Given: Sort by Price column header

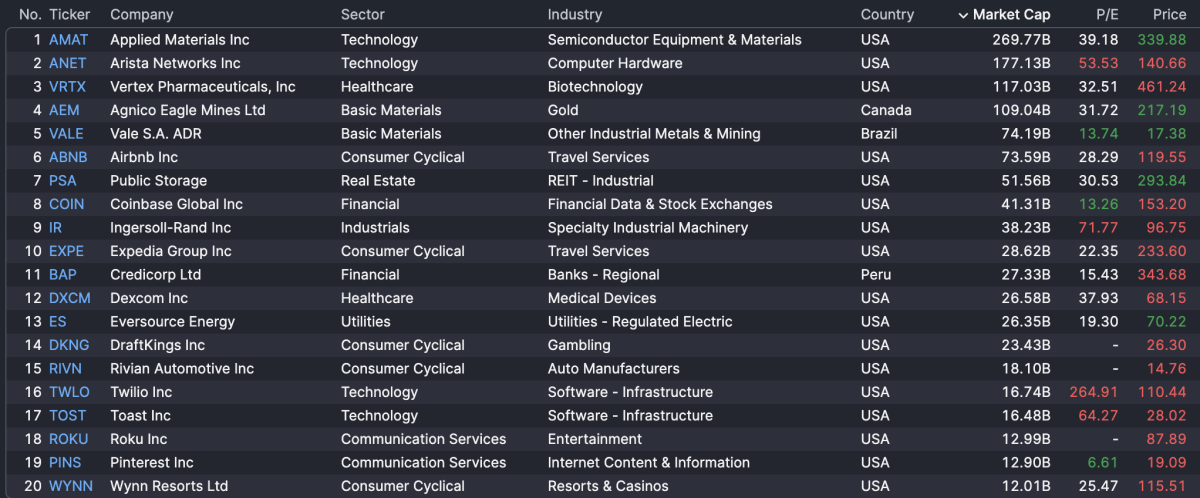Looking at the screenshot, I should point(1169,15).
